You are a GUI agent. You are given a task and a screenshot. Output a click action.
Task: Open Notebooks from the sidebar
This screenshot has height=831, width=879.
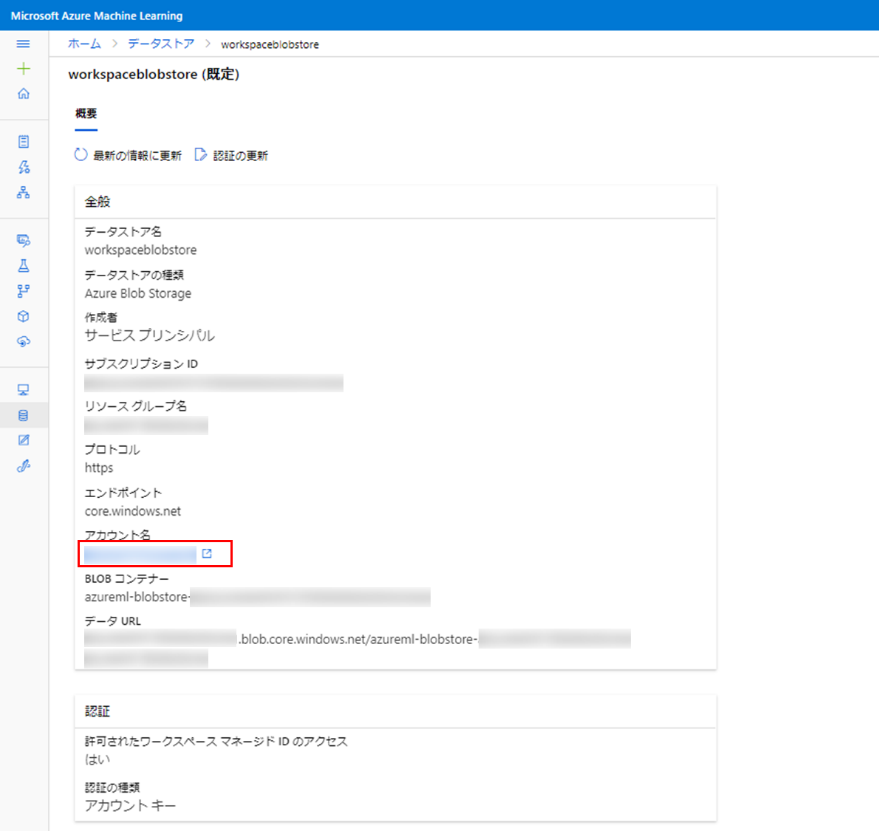23,141
